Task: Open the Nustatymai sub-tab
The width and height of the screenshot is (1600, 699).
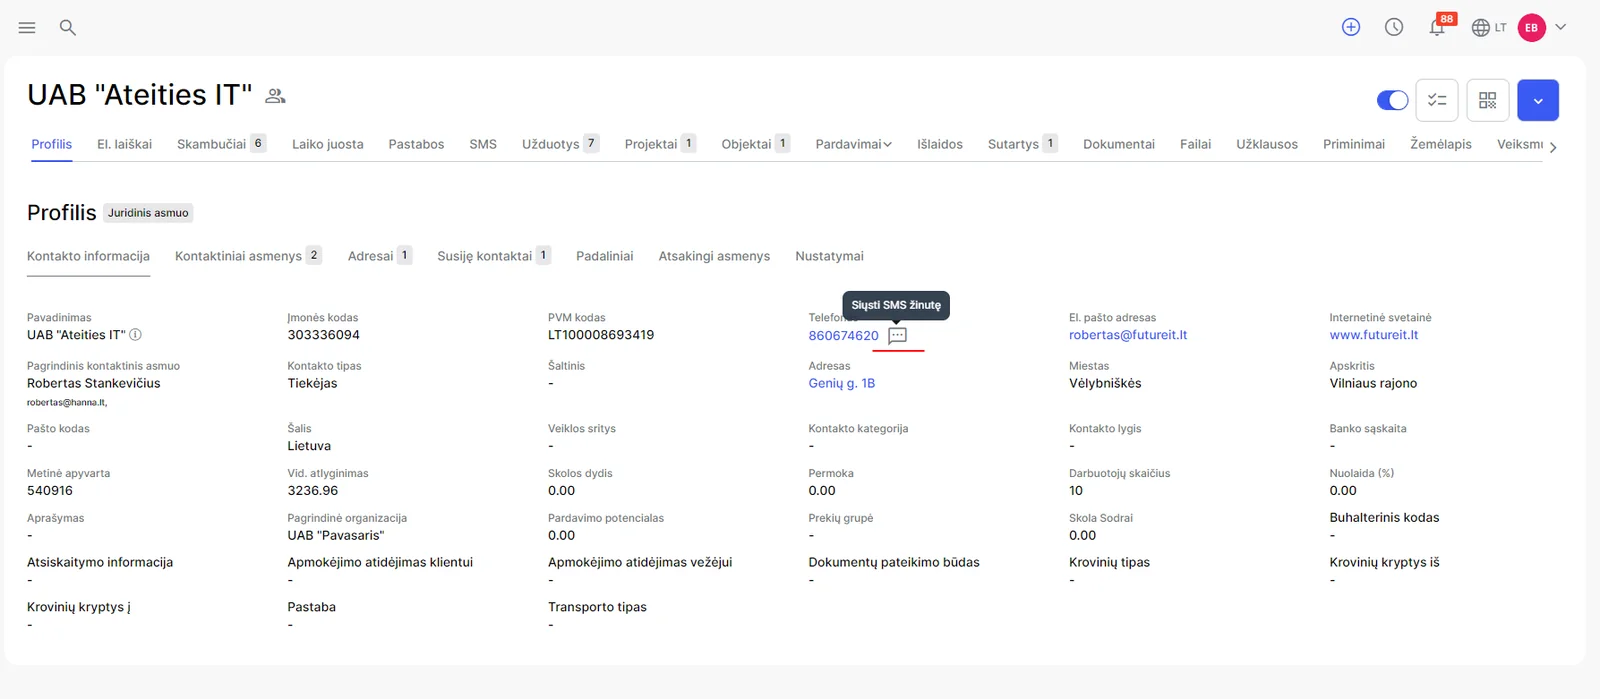Action: (829, 256)
